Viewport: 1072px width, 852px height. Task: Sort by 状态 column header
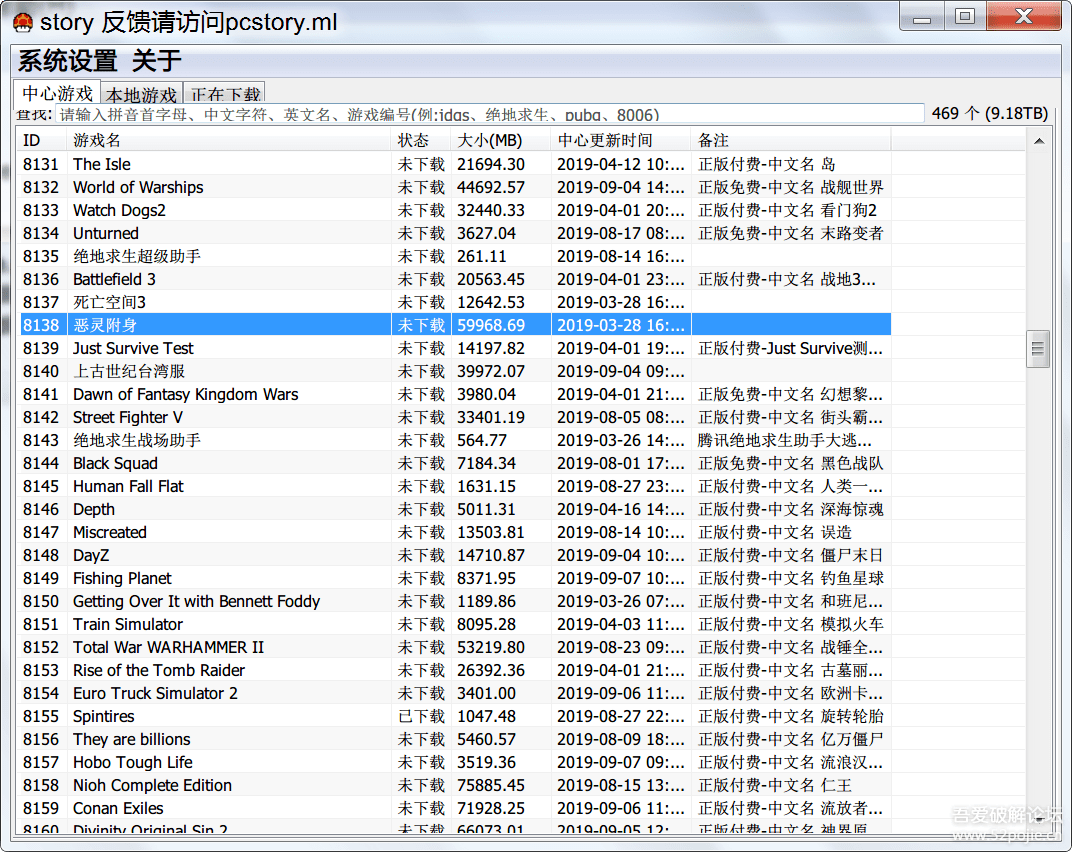(x=419, y=140)
